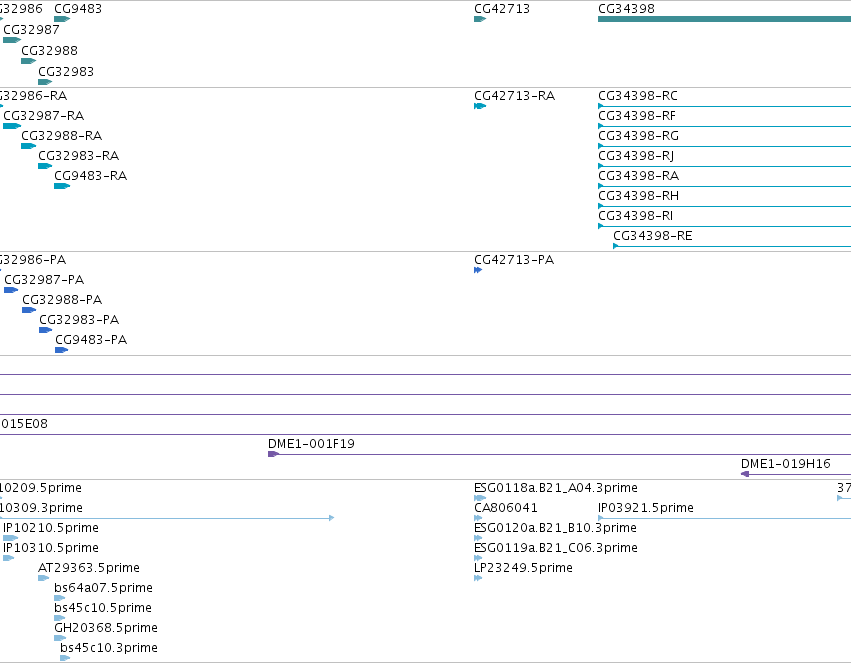Click EST AT29363.5prime
The height and width of the screenshot is (663, 851).
[43, 578]
